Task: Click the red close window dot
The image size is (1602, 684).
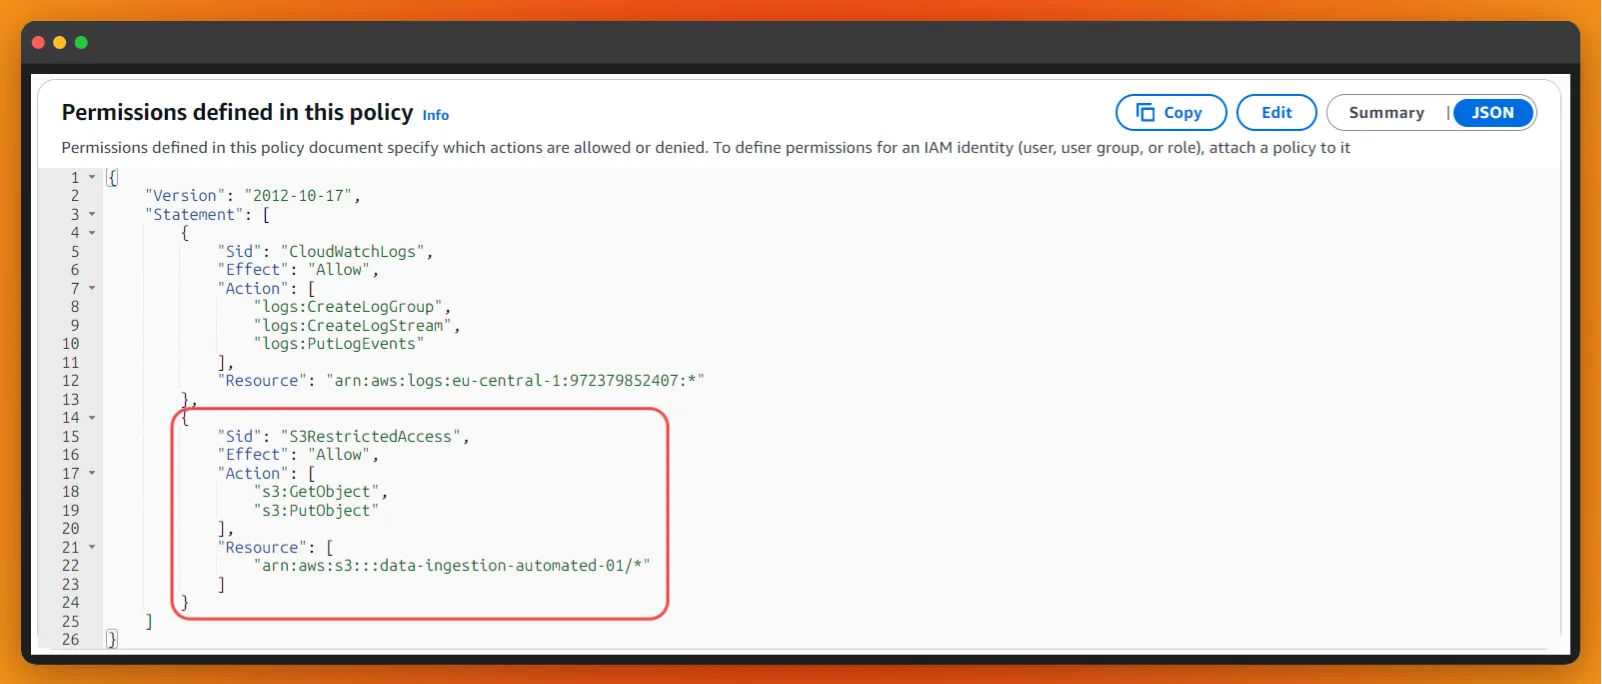Action: point(38,42)
